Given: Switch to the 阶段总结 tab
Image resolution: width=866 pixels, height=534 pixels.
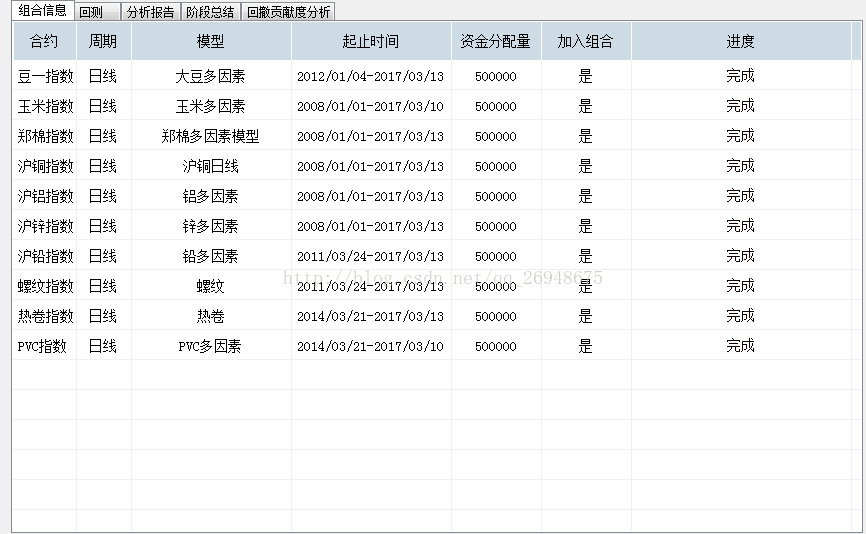Looking at the screenshot, I should [x=210, y=12].
